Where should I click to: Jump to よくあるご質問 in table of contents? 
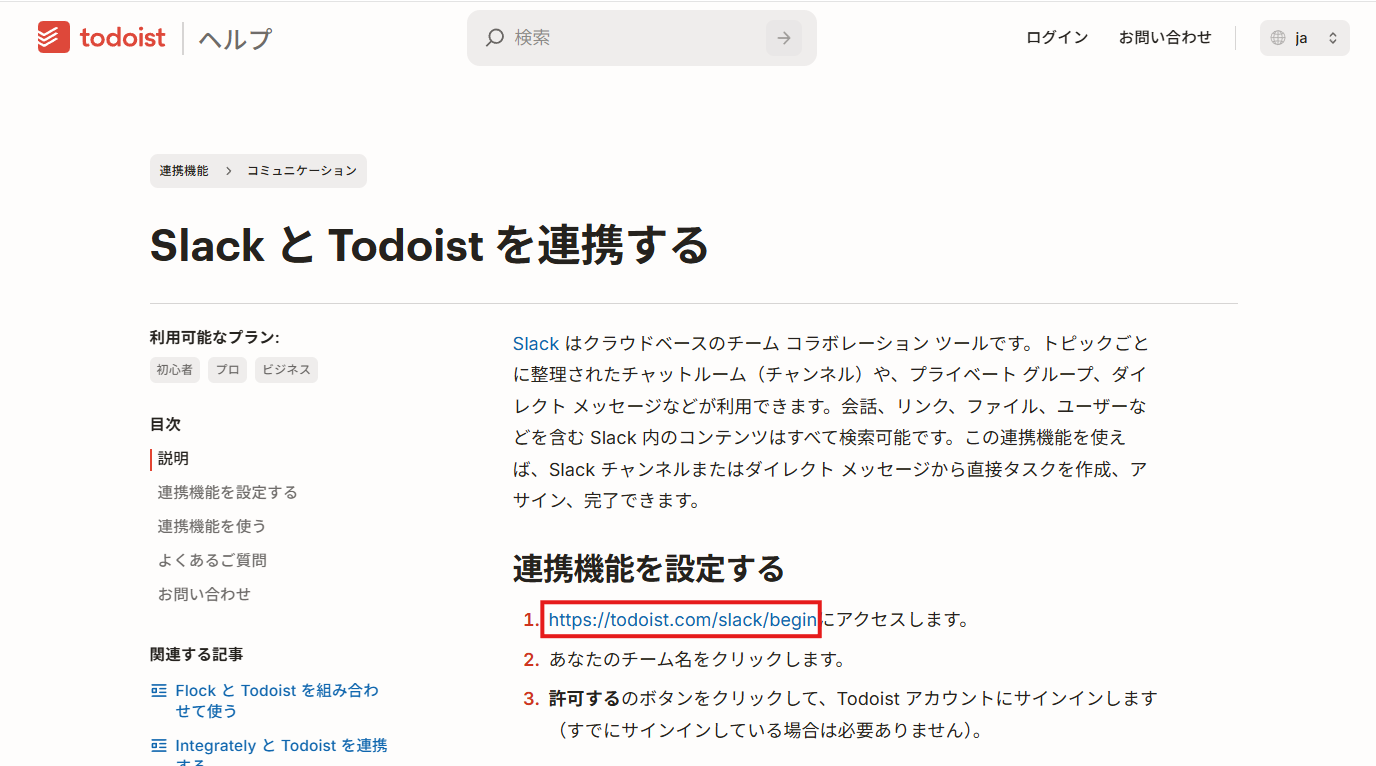(212, 561)
